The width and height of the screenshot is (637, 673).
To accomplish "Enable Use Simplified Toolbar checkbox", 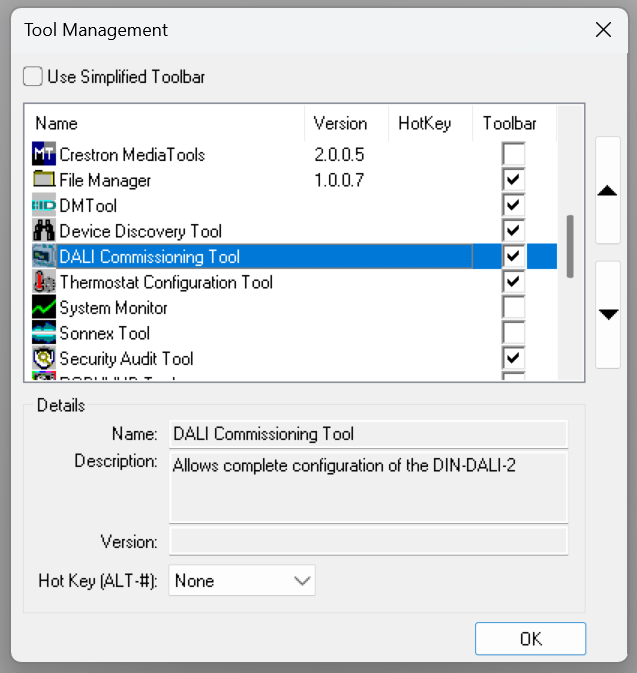I will pyautogui.click(x=33, y=76).
